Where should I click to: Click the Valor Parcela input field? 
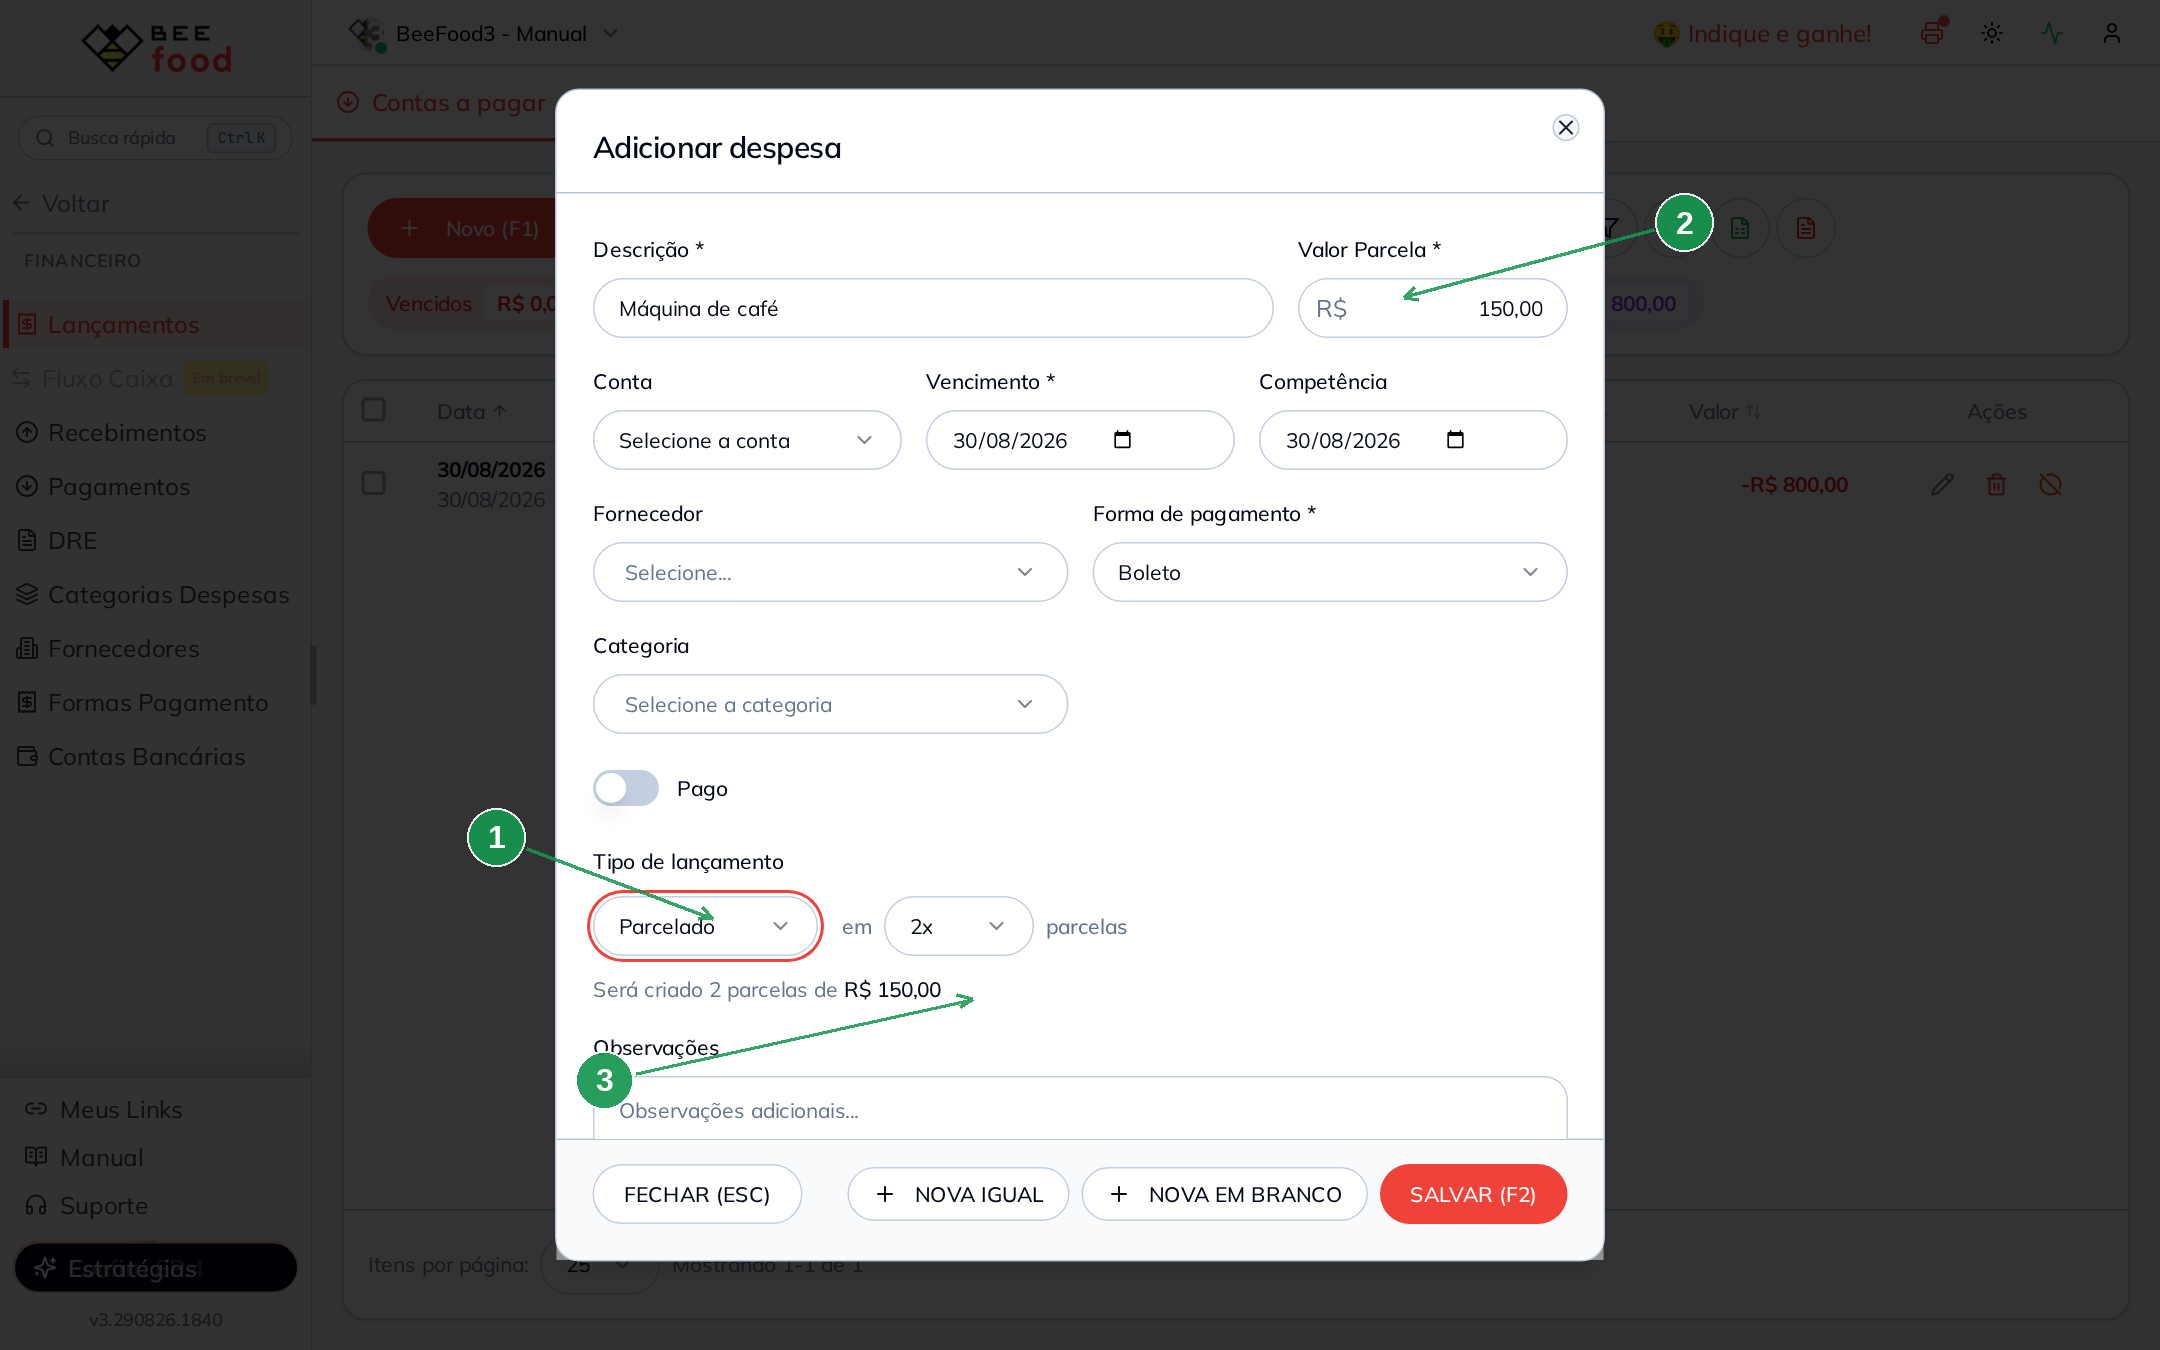(1432, 308)
